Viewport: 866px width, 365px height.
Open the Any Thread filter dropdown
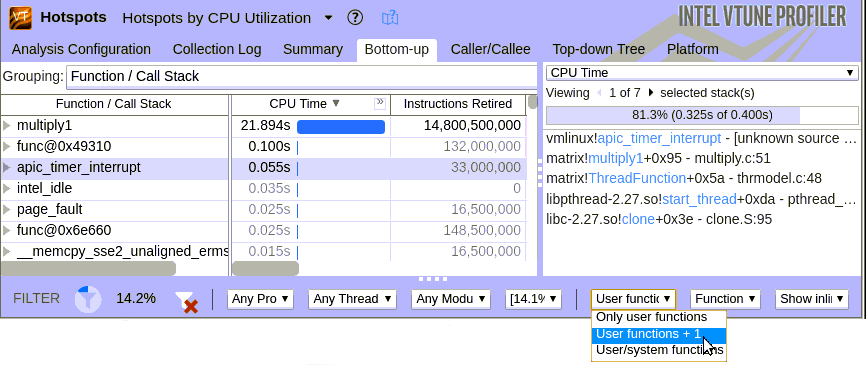click(x=352, y=299)
